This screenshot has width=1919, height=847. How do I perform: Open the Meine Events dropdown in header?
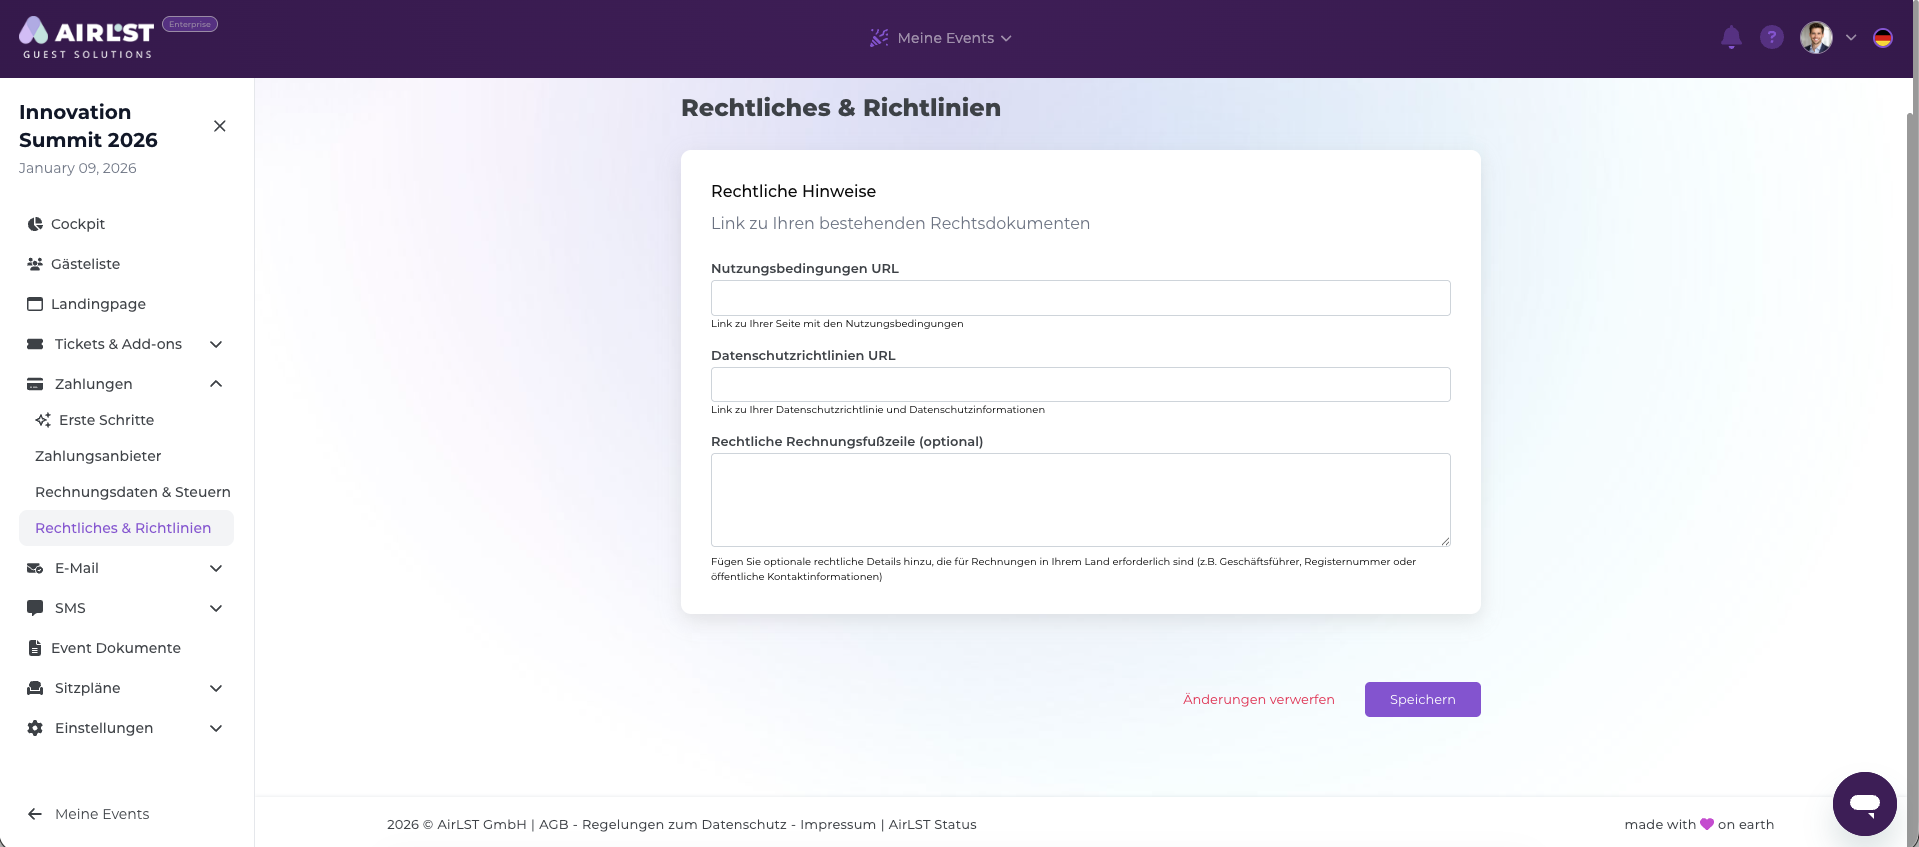[941, 38]
